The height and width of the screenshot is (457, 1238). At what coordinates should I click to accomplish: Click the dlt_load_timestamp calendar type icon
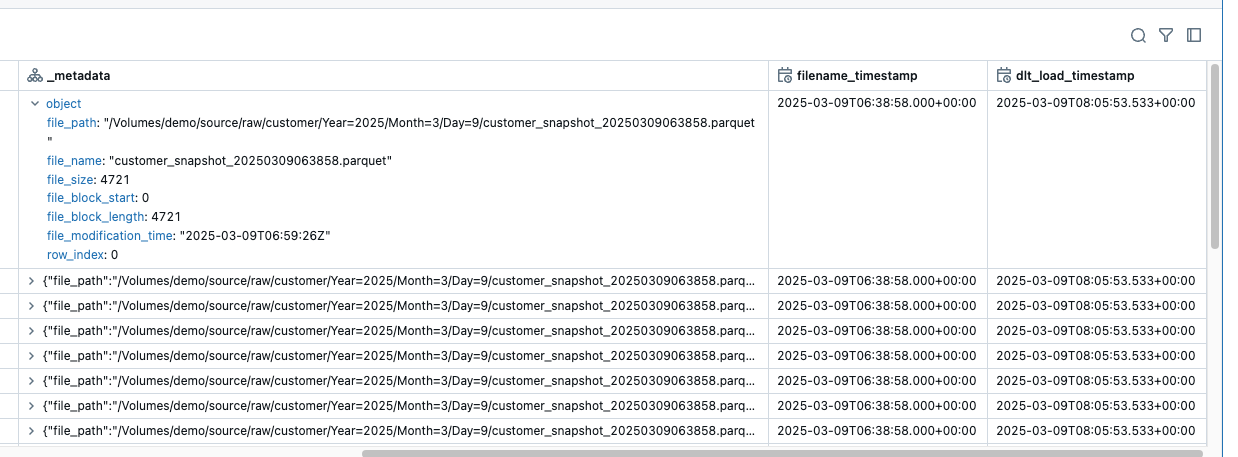click(1004, 76)
